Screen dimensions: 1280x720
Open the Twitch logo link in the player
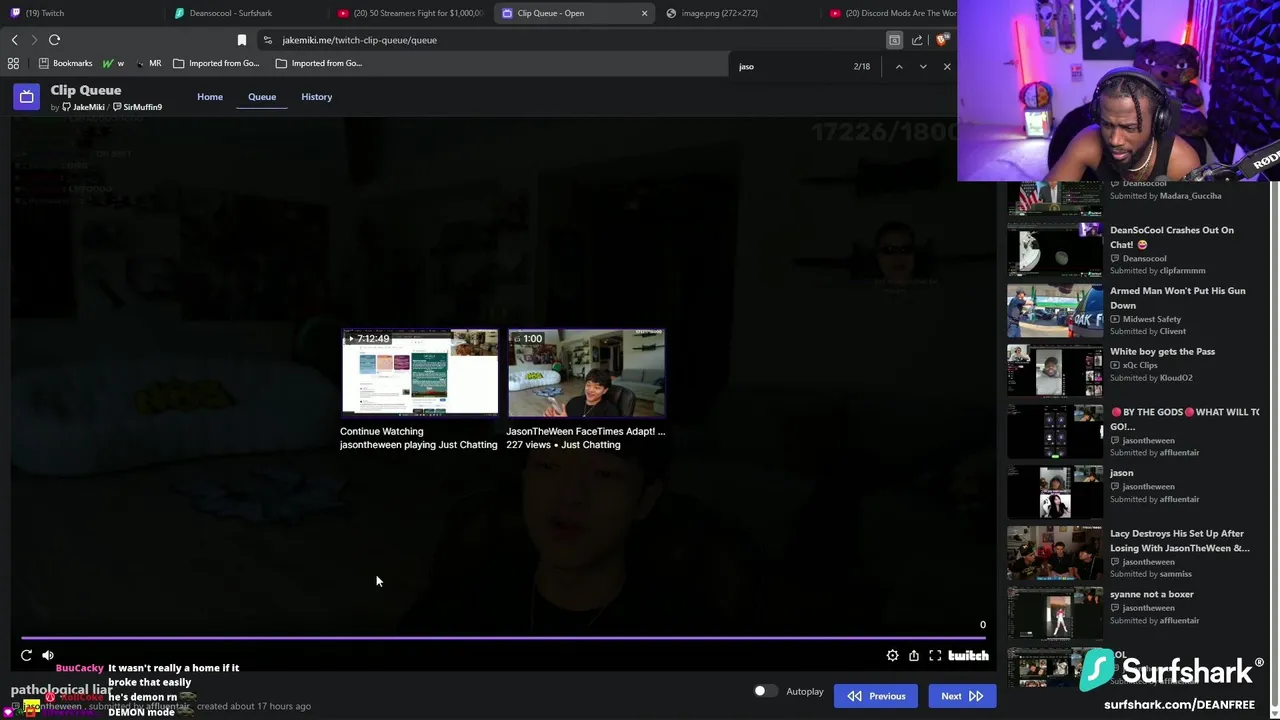[968, 656]
